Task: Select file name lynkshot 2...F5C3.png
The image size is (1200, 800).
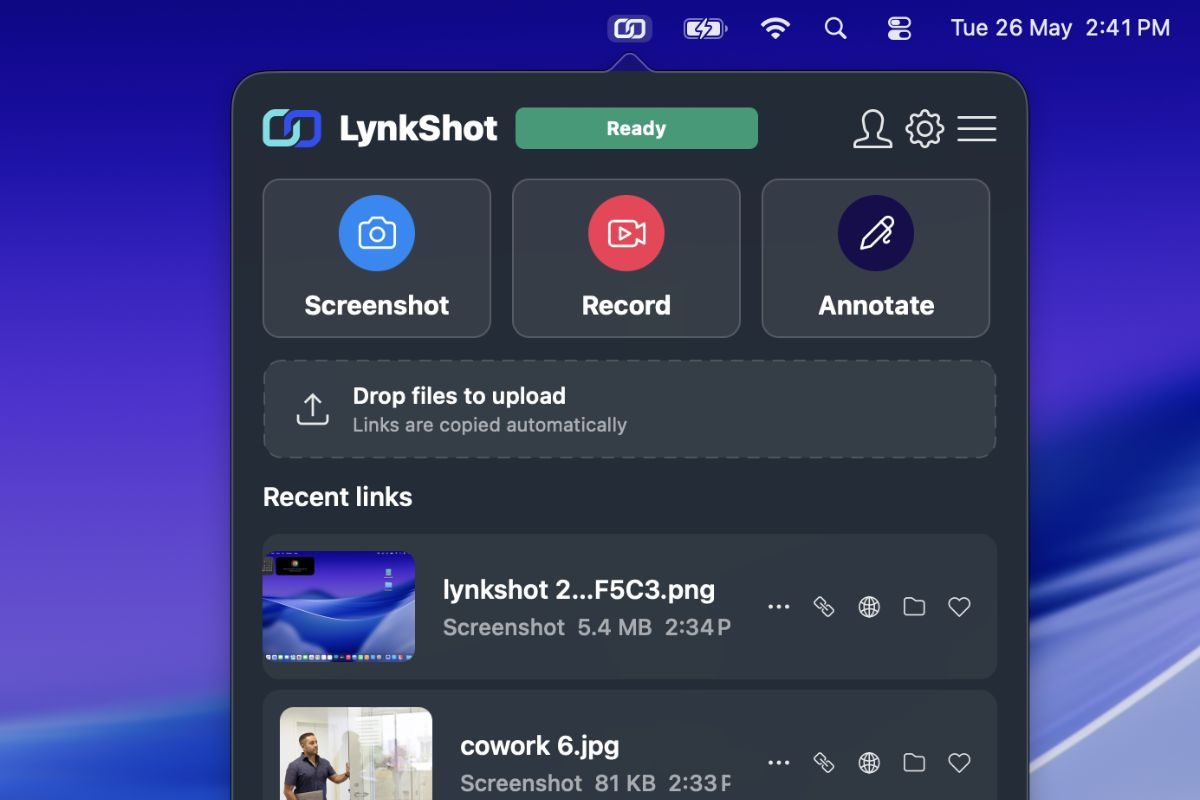Action: pos(579,590)
